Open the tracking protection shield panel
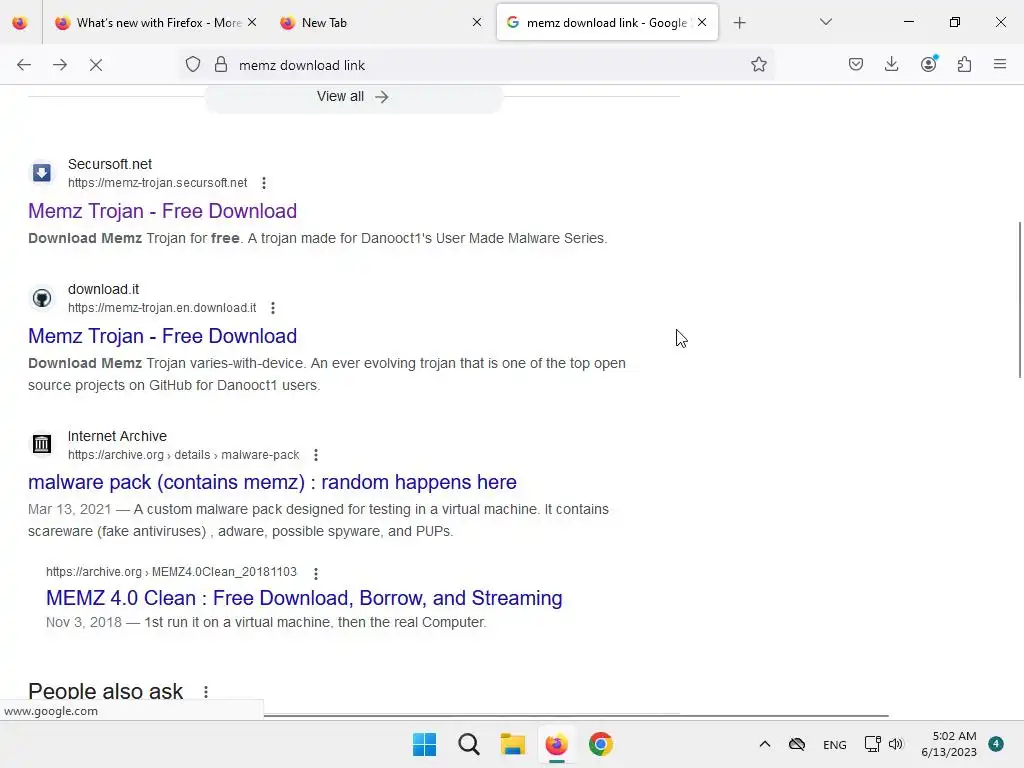Viewport: 1024px width, 768px height. pos(193,65)
